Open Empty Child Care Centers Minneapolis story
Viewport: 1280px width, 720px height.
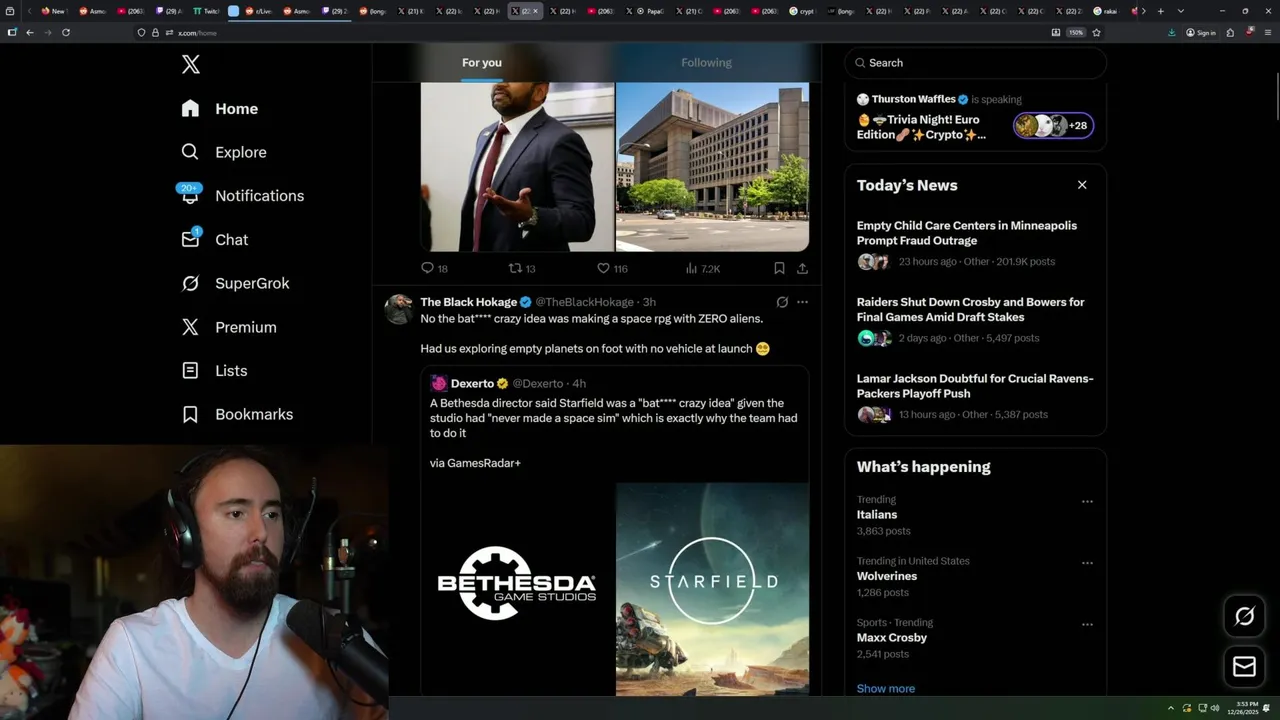pos(976,243)
